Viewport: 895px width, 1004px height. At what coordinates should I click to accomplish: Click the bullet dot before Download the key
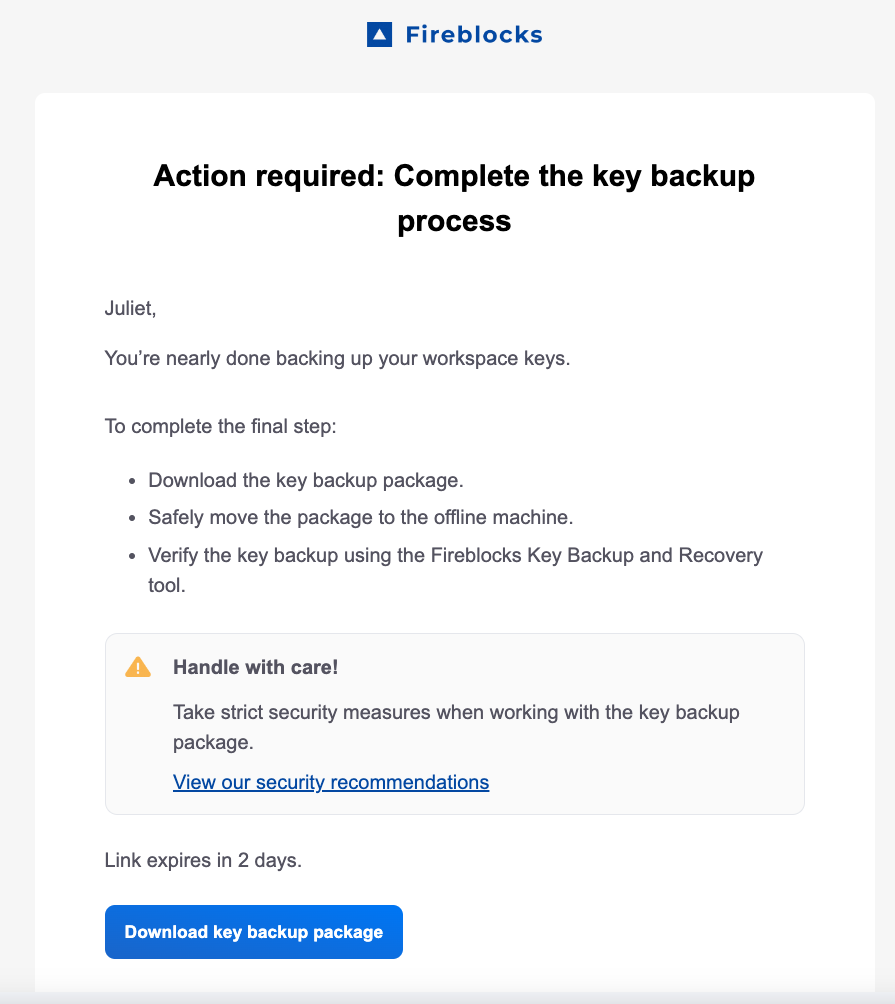point(132,481)
